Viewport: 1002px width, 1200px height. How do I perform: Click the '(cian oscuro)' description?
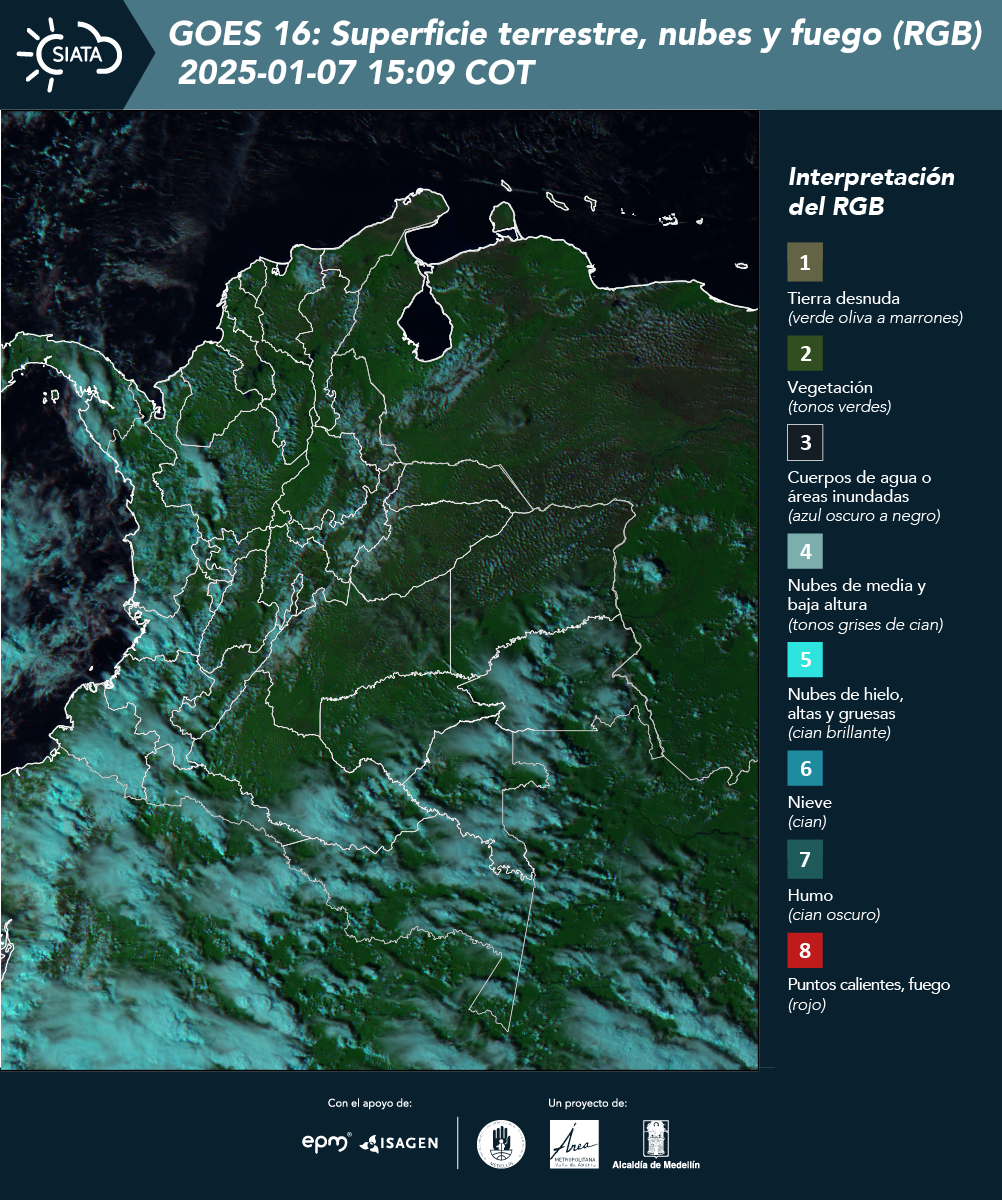coord(834,915)
